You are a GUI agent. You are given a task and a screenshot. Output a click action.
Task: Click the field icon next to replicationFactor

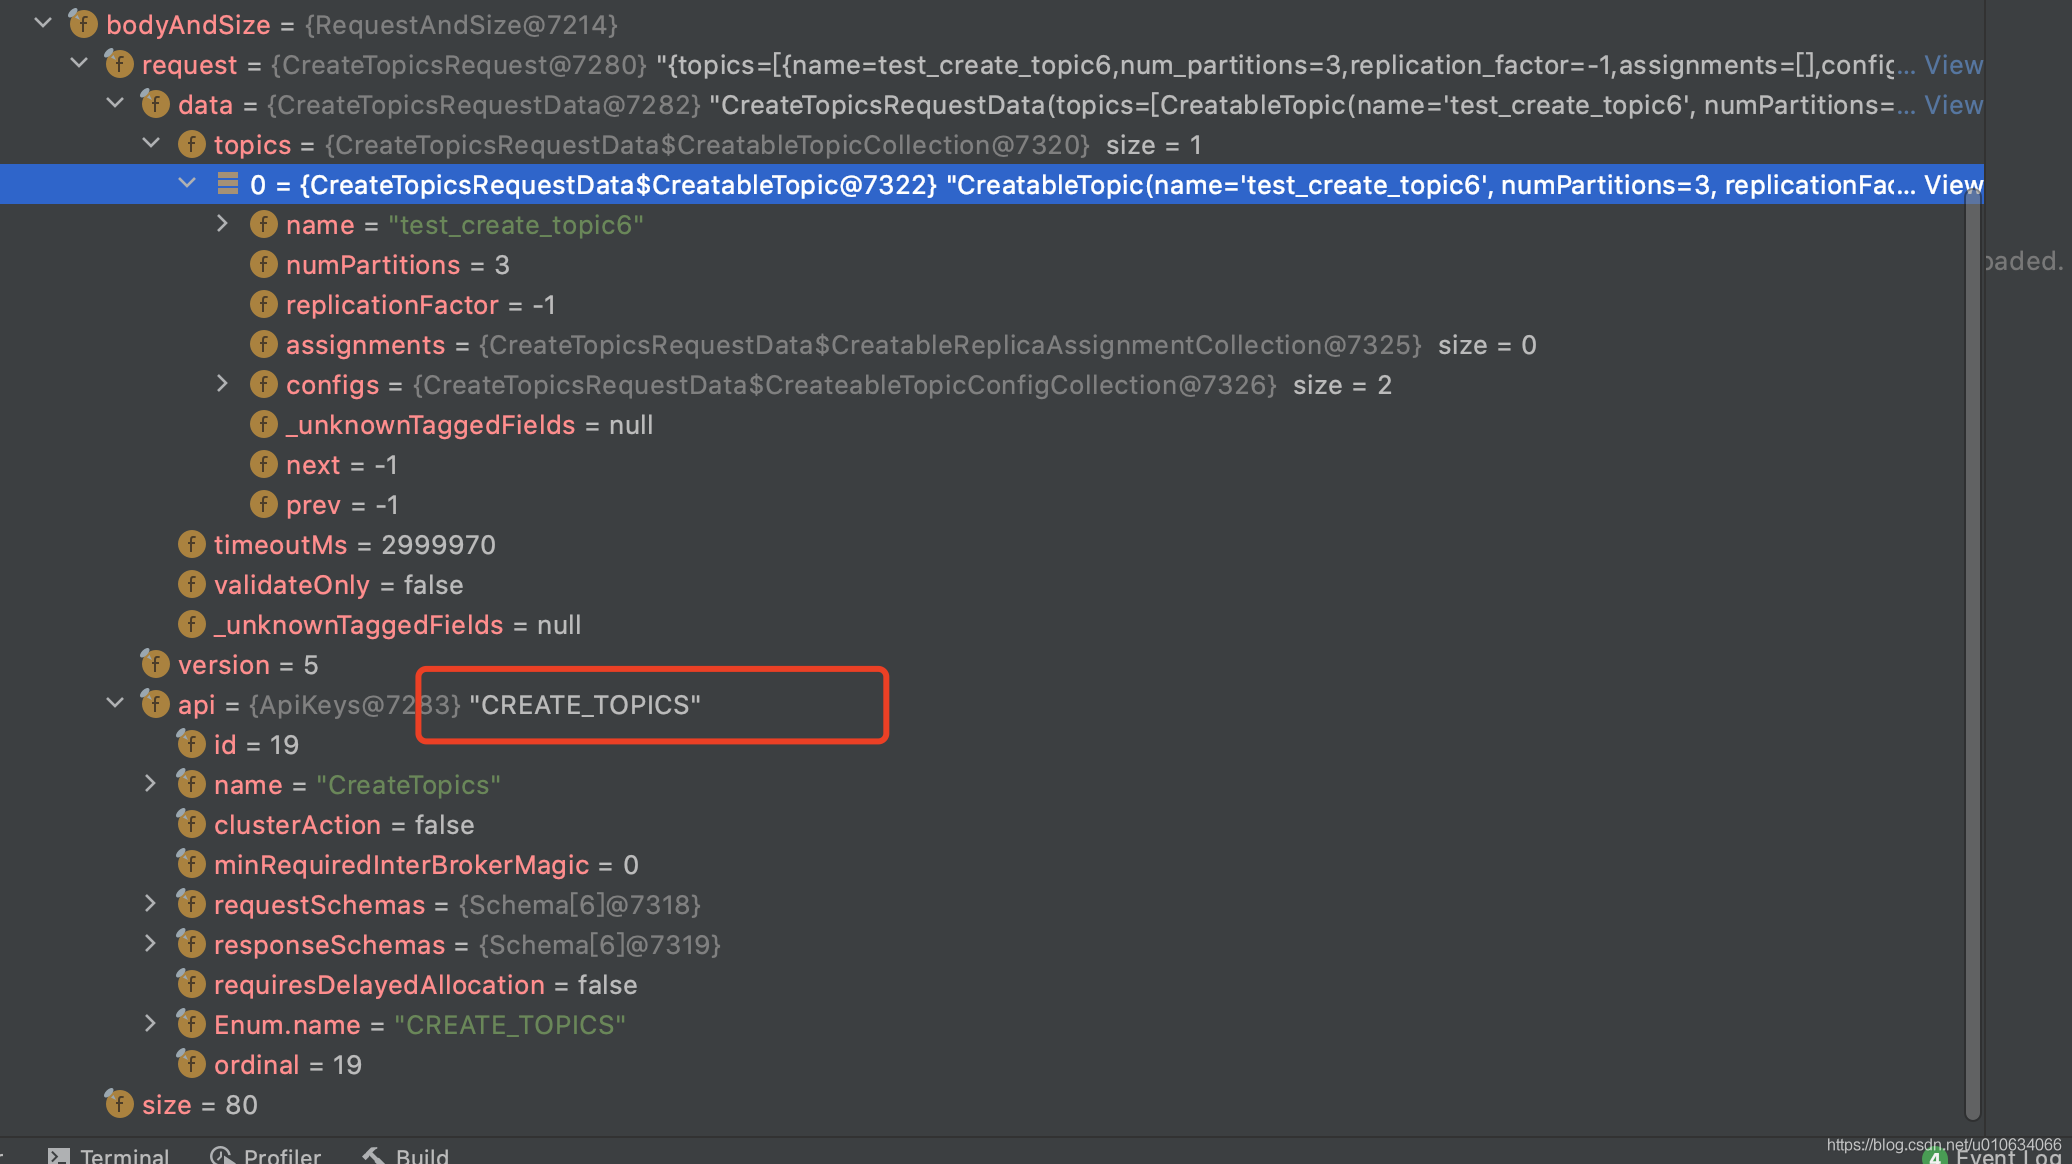[x=263, y=304]
